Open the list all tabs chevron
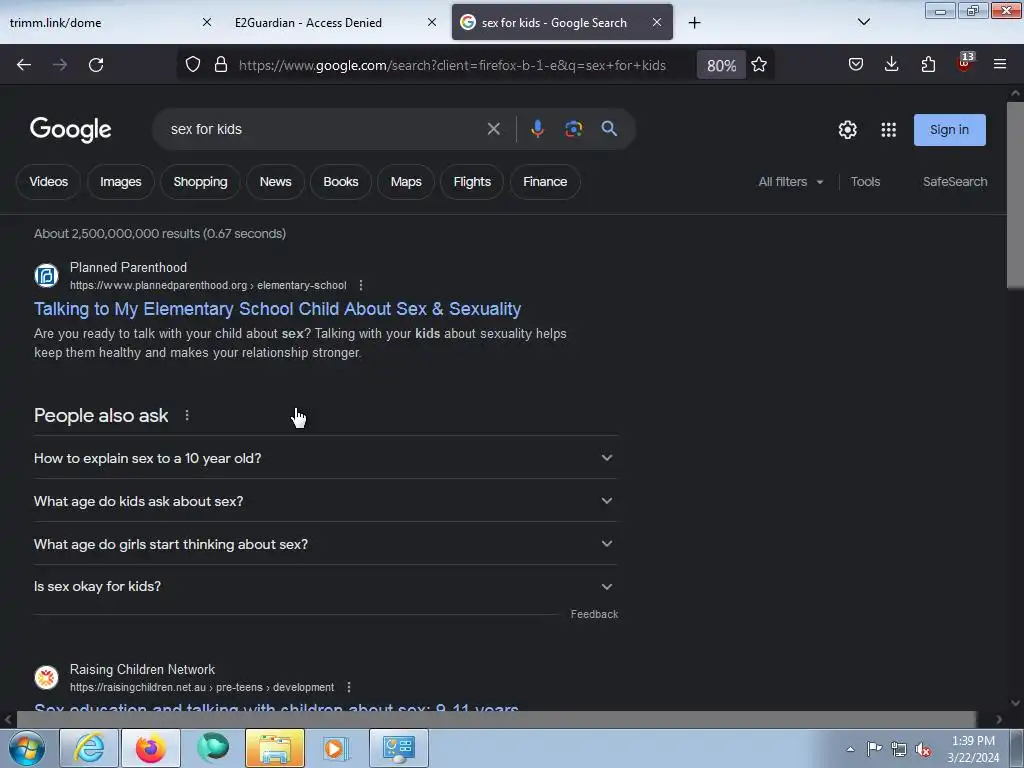Screen dimensions: 1024x768 [864, 22]
